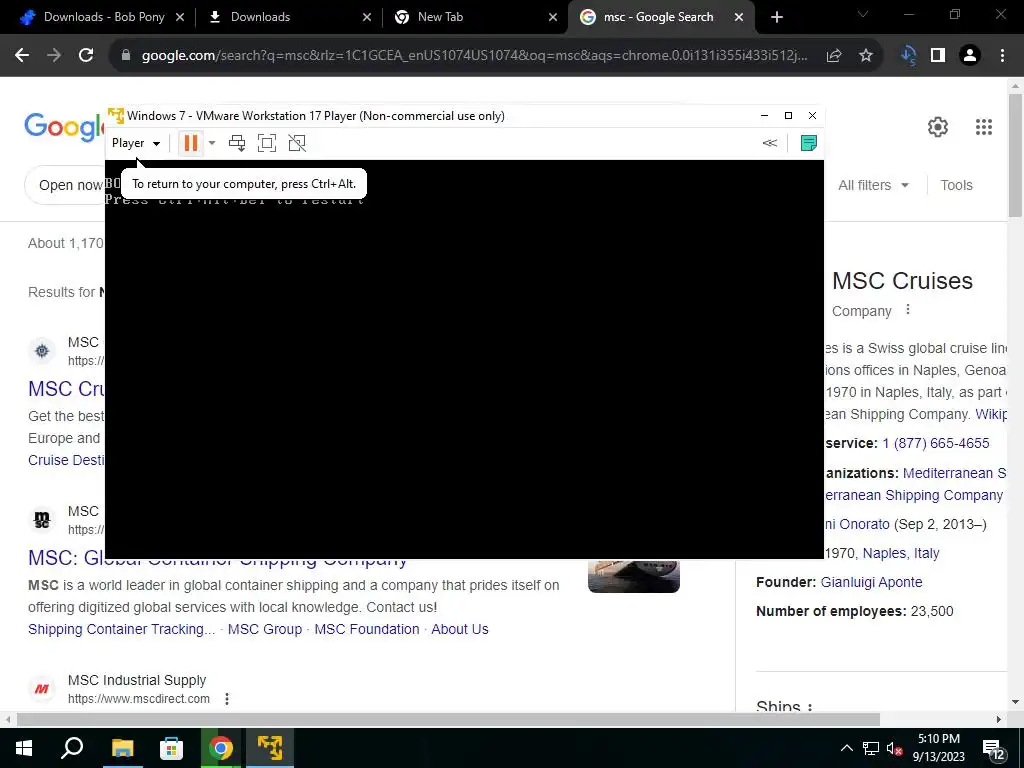Click the horizontal scrollbar right arrow
This screenshot has height=768, width=1024.
tap(999, 719)
